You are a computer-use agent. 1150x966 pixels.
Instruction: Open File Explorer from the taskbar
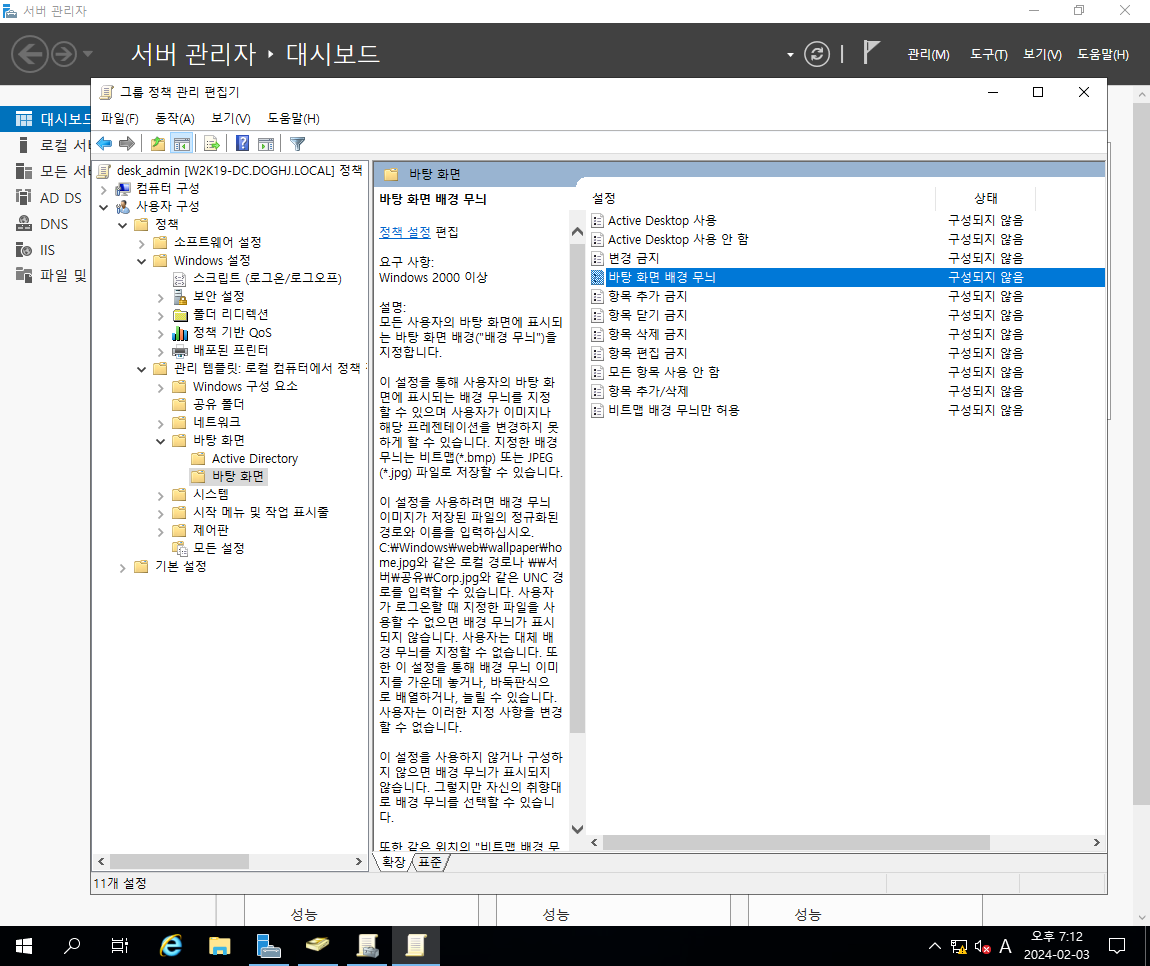tap(219, 945)
